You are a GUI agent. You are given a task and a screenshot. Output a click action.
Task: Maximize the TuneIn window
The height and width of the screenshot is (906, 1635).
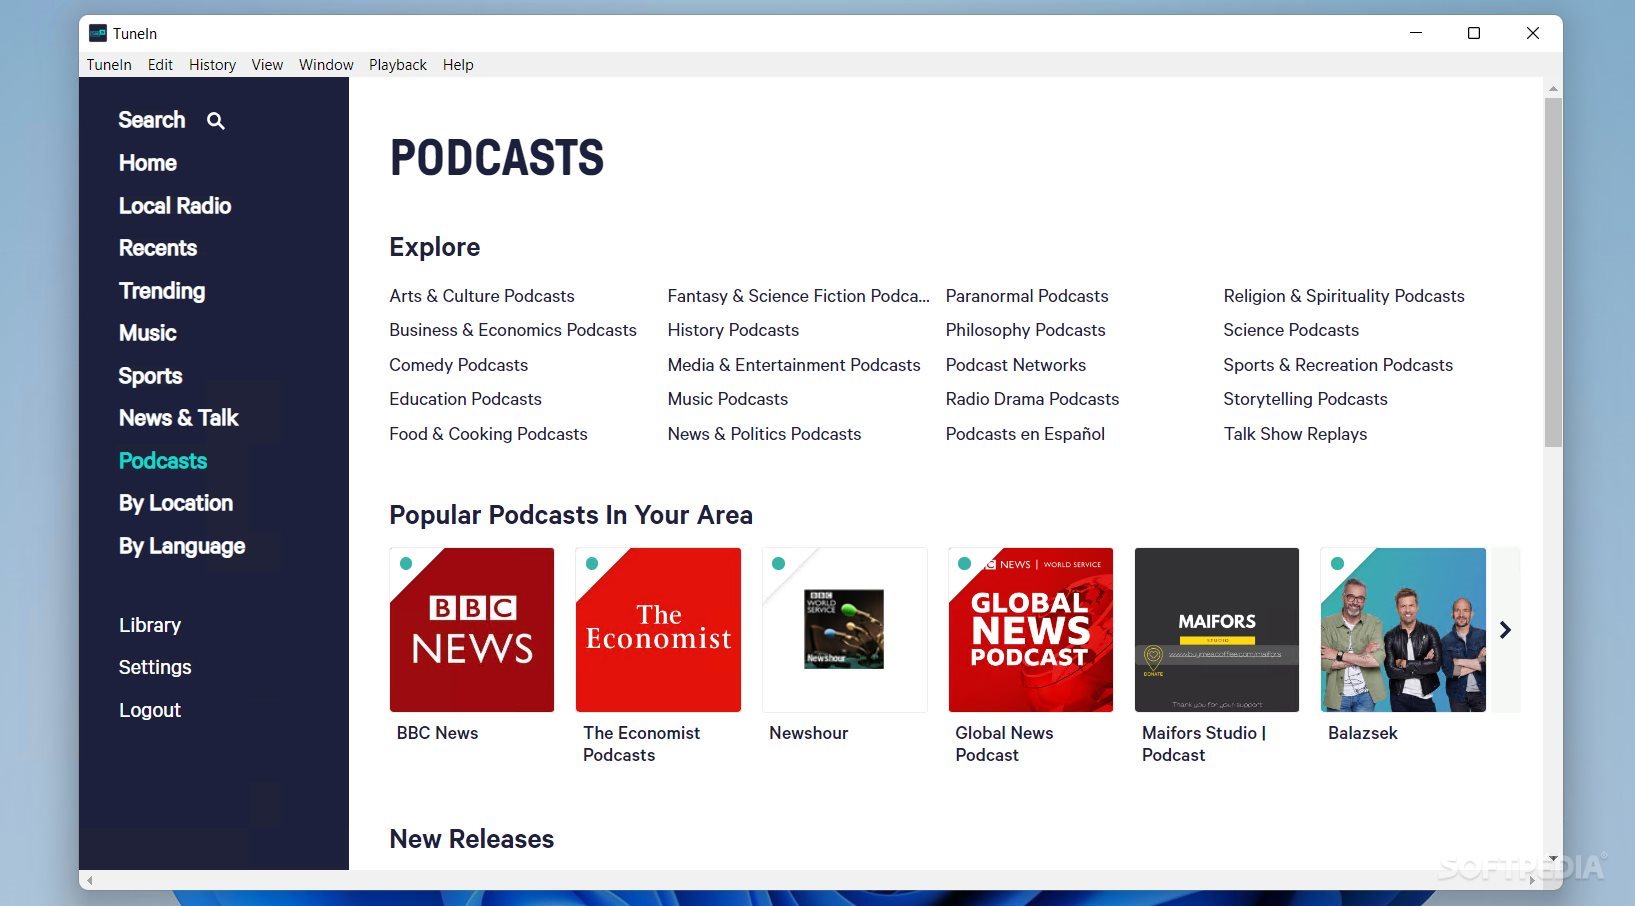pyautogui.click(x=1474, y=33)
